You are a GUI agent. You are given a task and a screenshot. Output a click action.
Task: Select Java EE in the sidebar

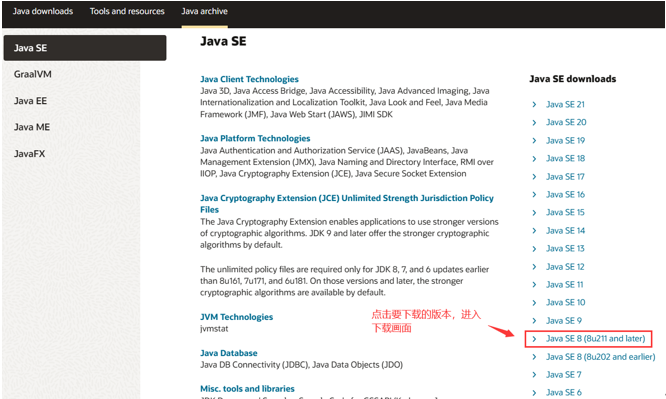pos(30,101)
